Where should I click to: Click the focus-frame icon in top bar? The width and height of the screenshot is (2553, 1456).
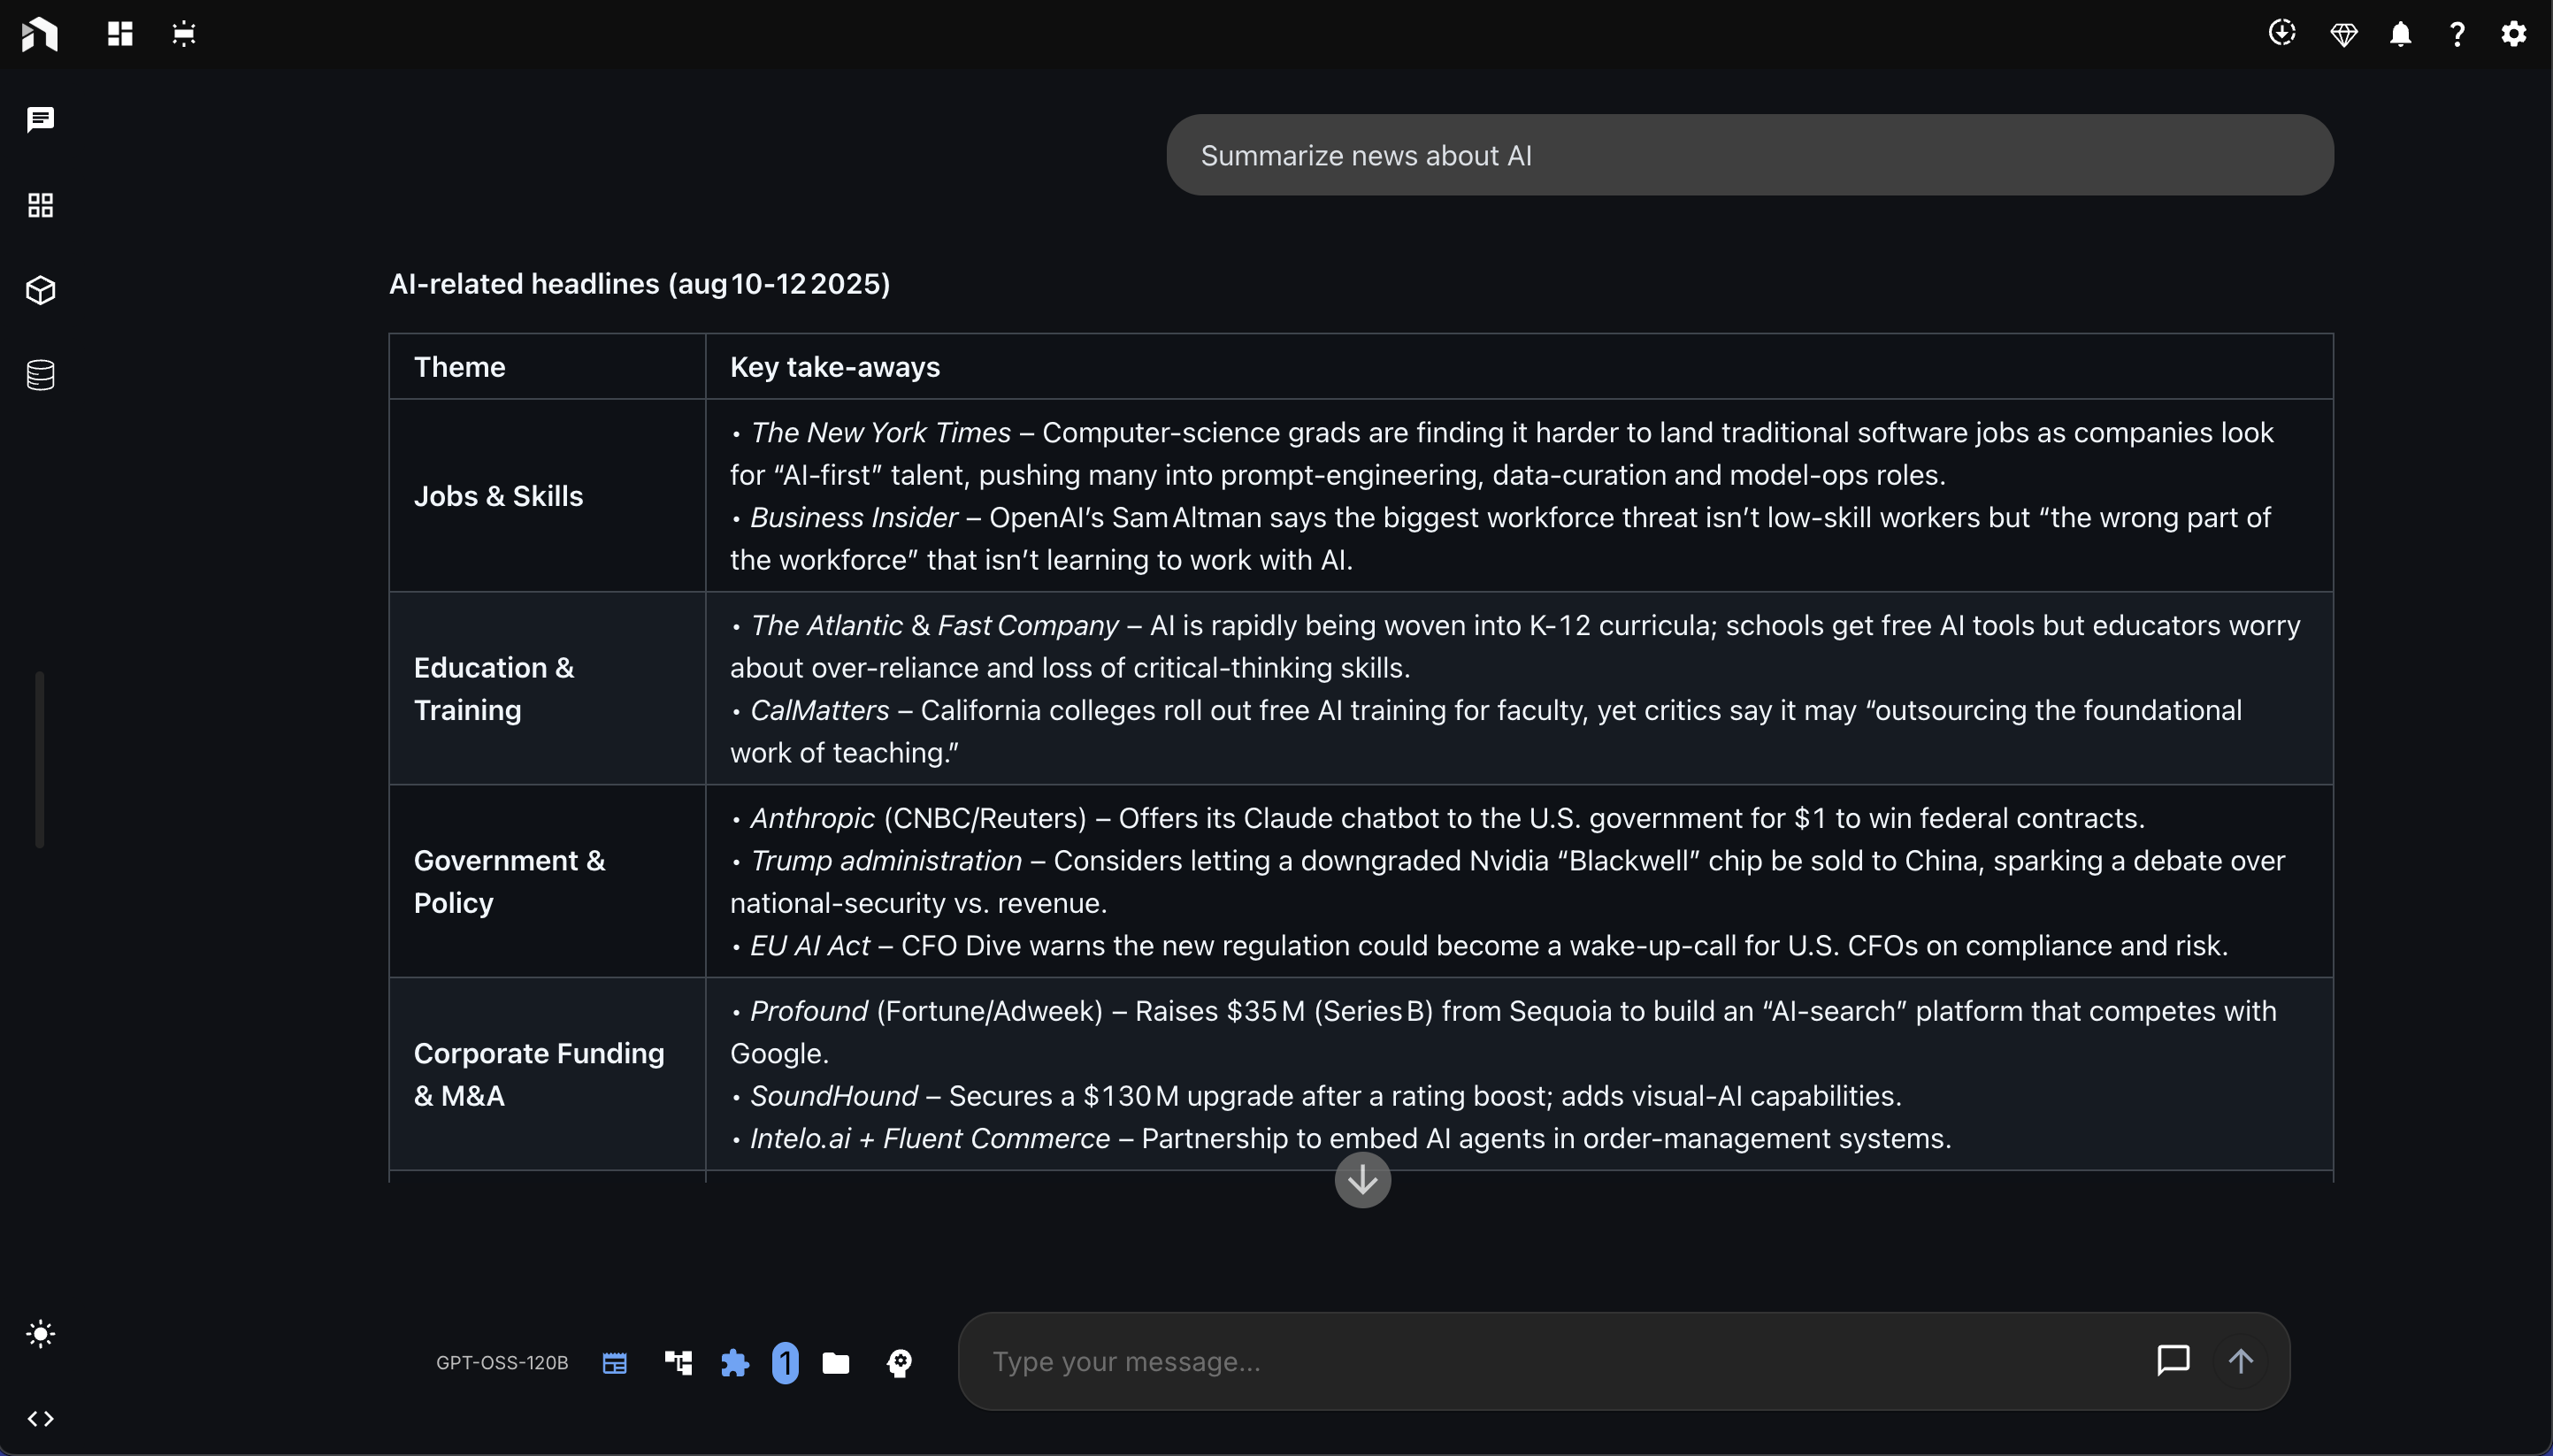tap(184, 34)
